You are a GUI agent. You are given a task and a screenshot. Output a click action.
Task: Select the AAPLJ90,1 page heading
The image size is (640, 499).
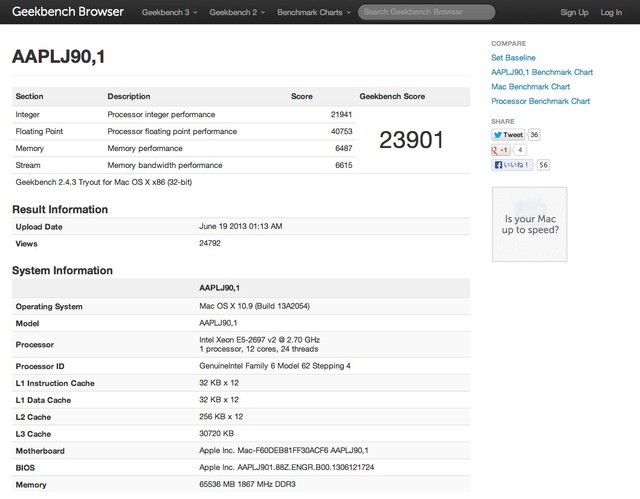point(58,56)
